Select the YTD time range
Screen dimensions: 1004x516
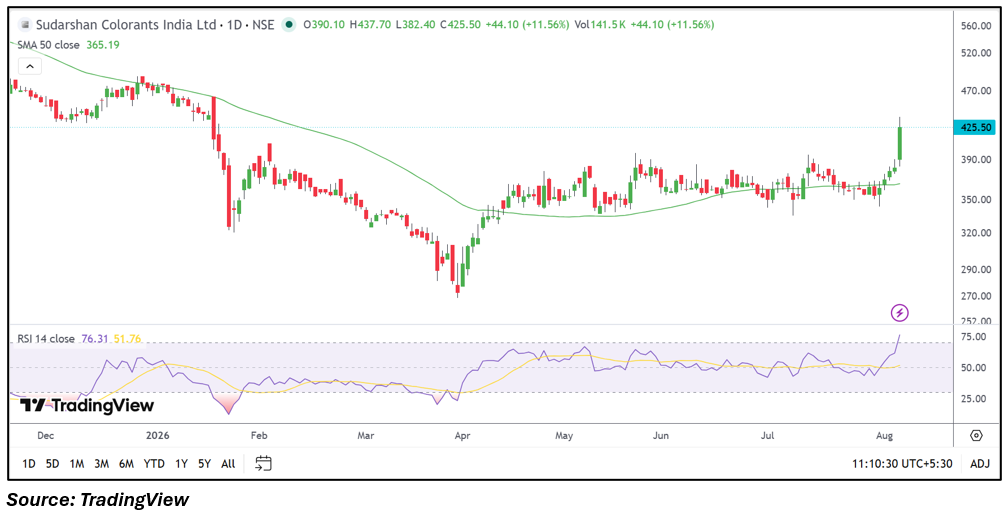tap(154, 464)
